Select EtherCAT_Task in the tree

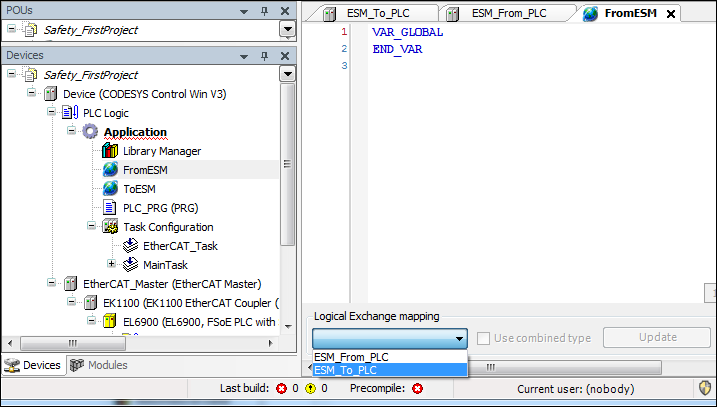tap(180, 246)
